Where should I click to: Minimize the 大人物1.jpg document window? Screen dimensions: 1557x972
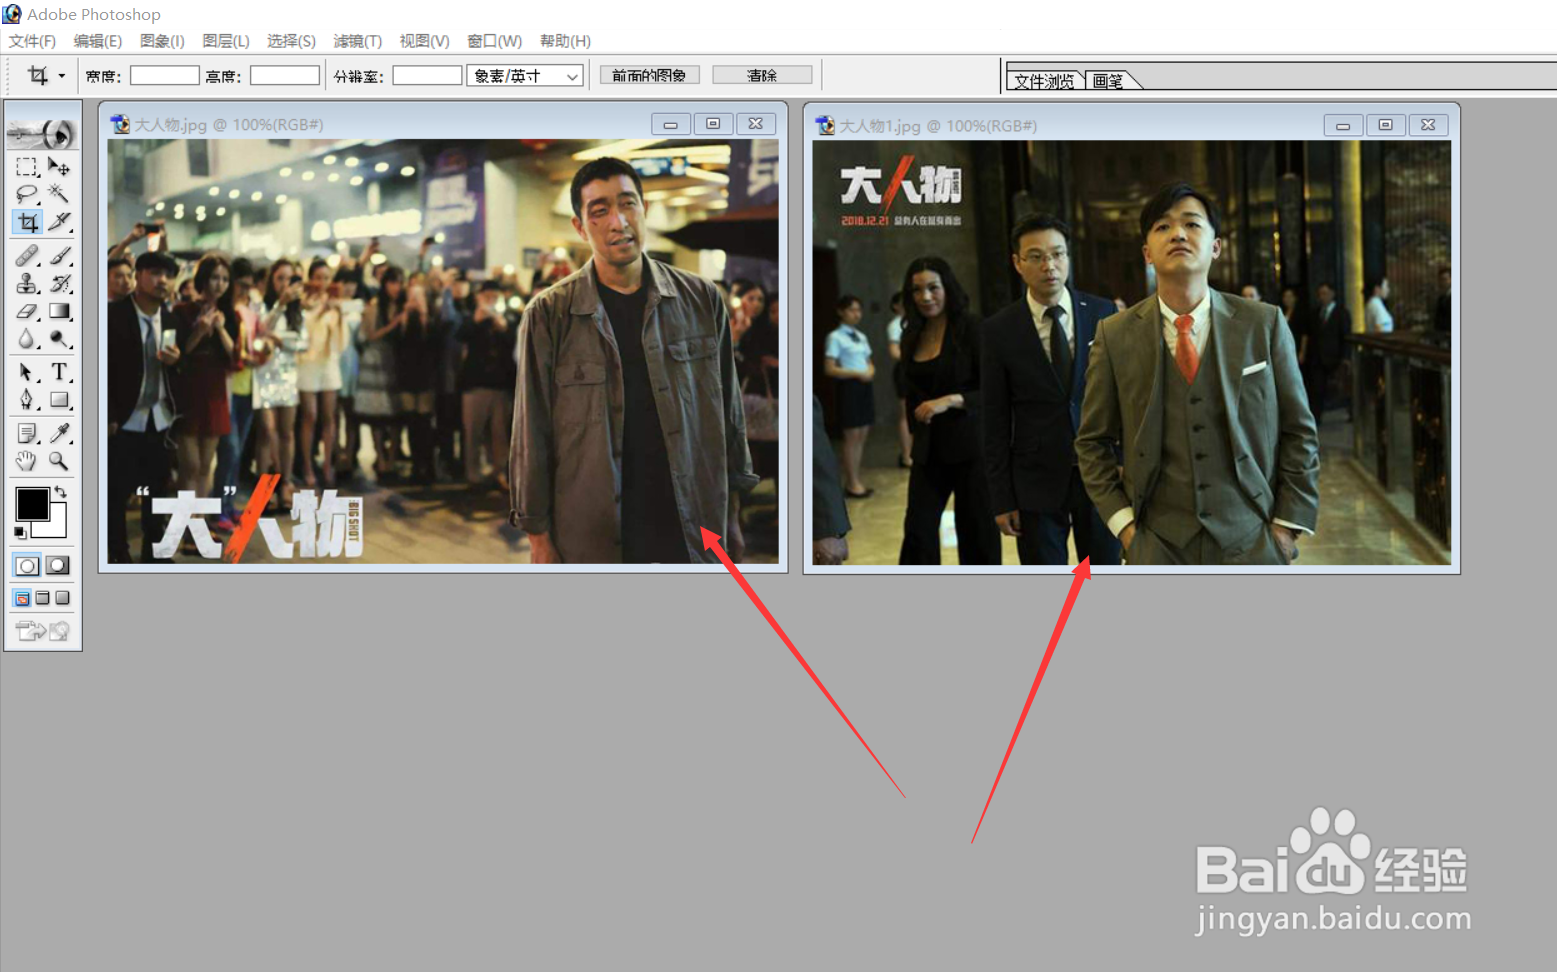pyautogui.click(x=1343, y=125)
